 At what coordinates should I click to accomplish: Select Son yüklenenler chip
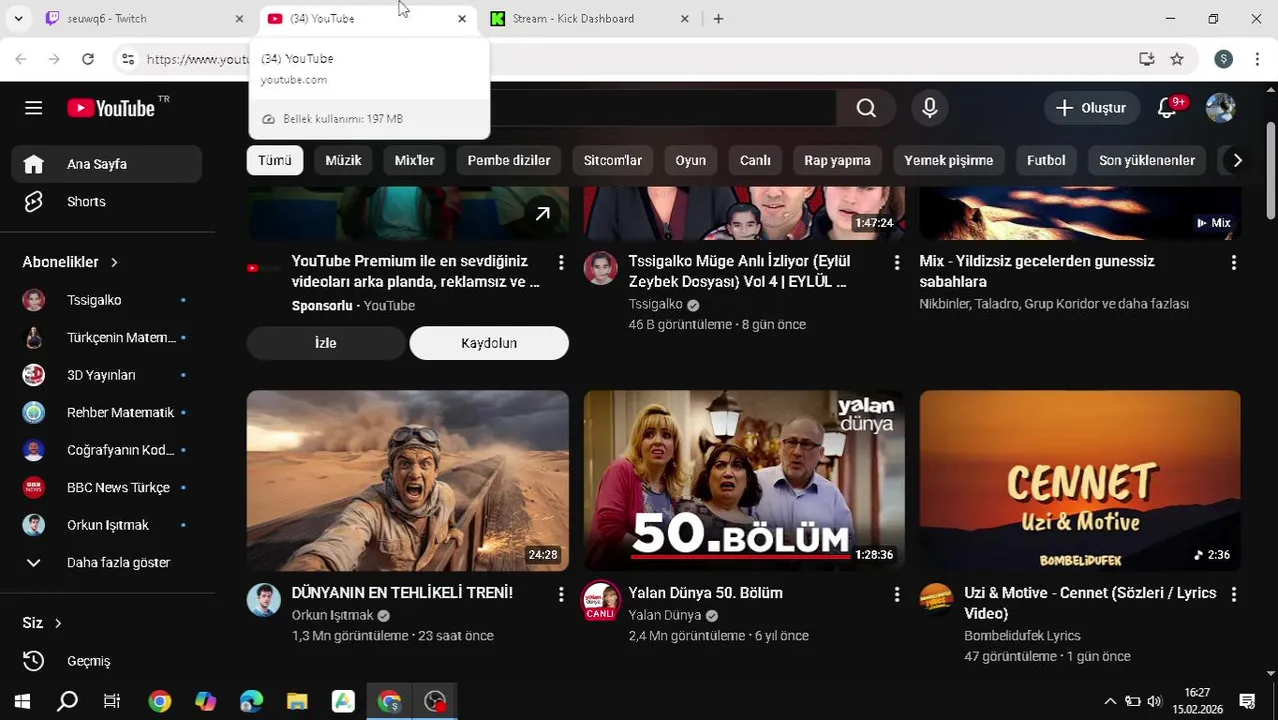1147,160
